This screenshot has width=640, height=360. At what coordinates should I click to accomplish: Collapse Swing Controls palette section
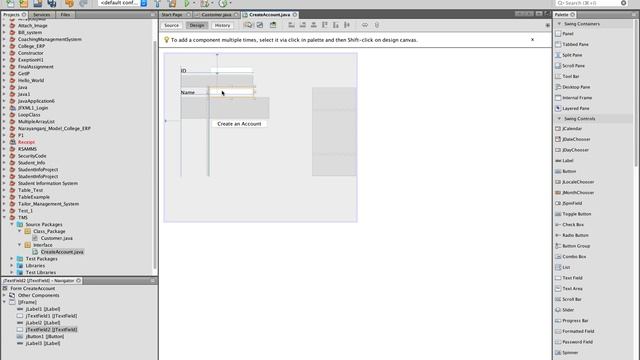[x=559, y=118]
